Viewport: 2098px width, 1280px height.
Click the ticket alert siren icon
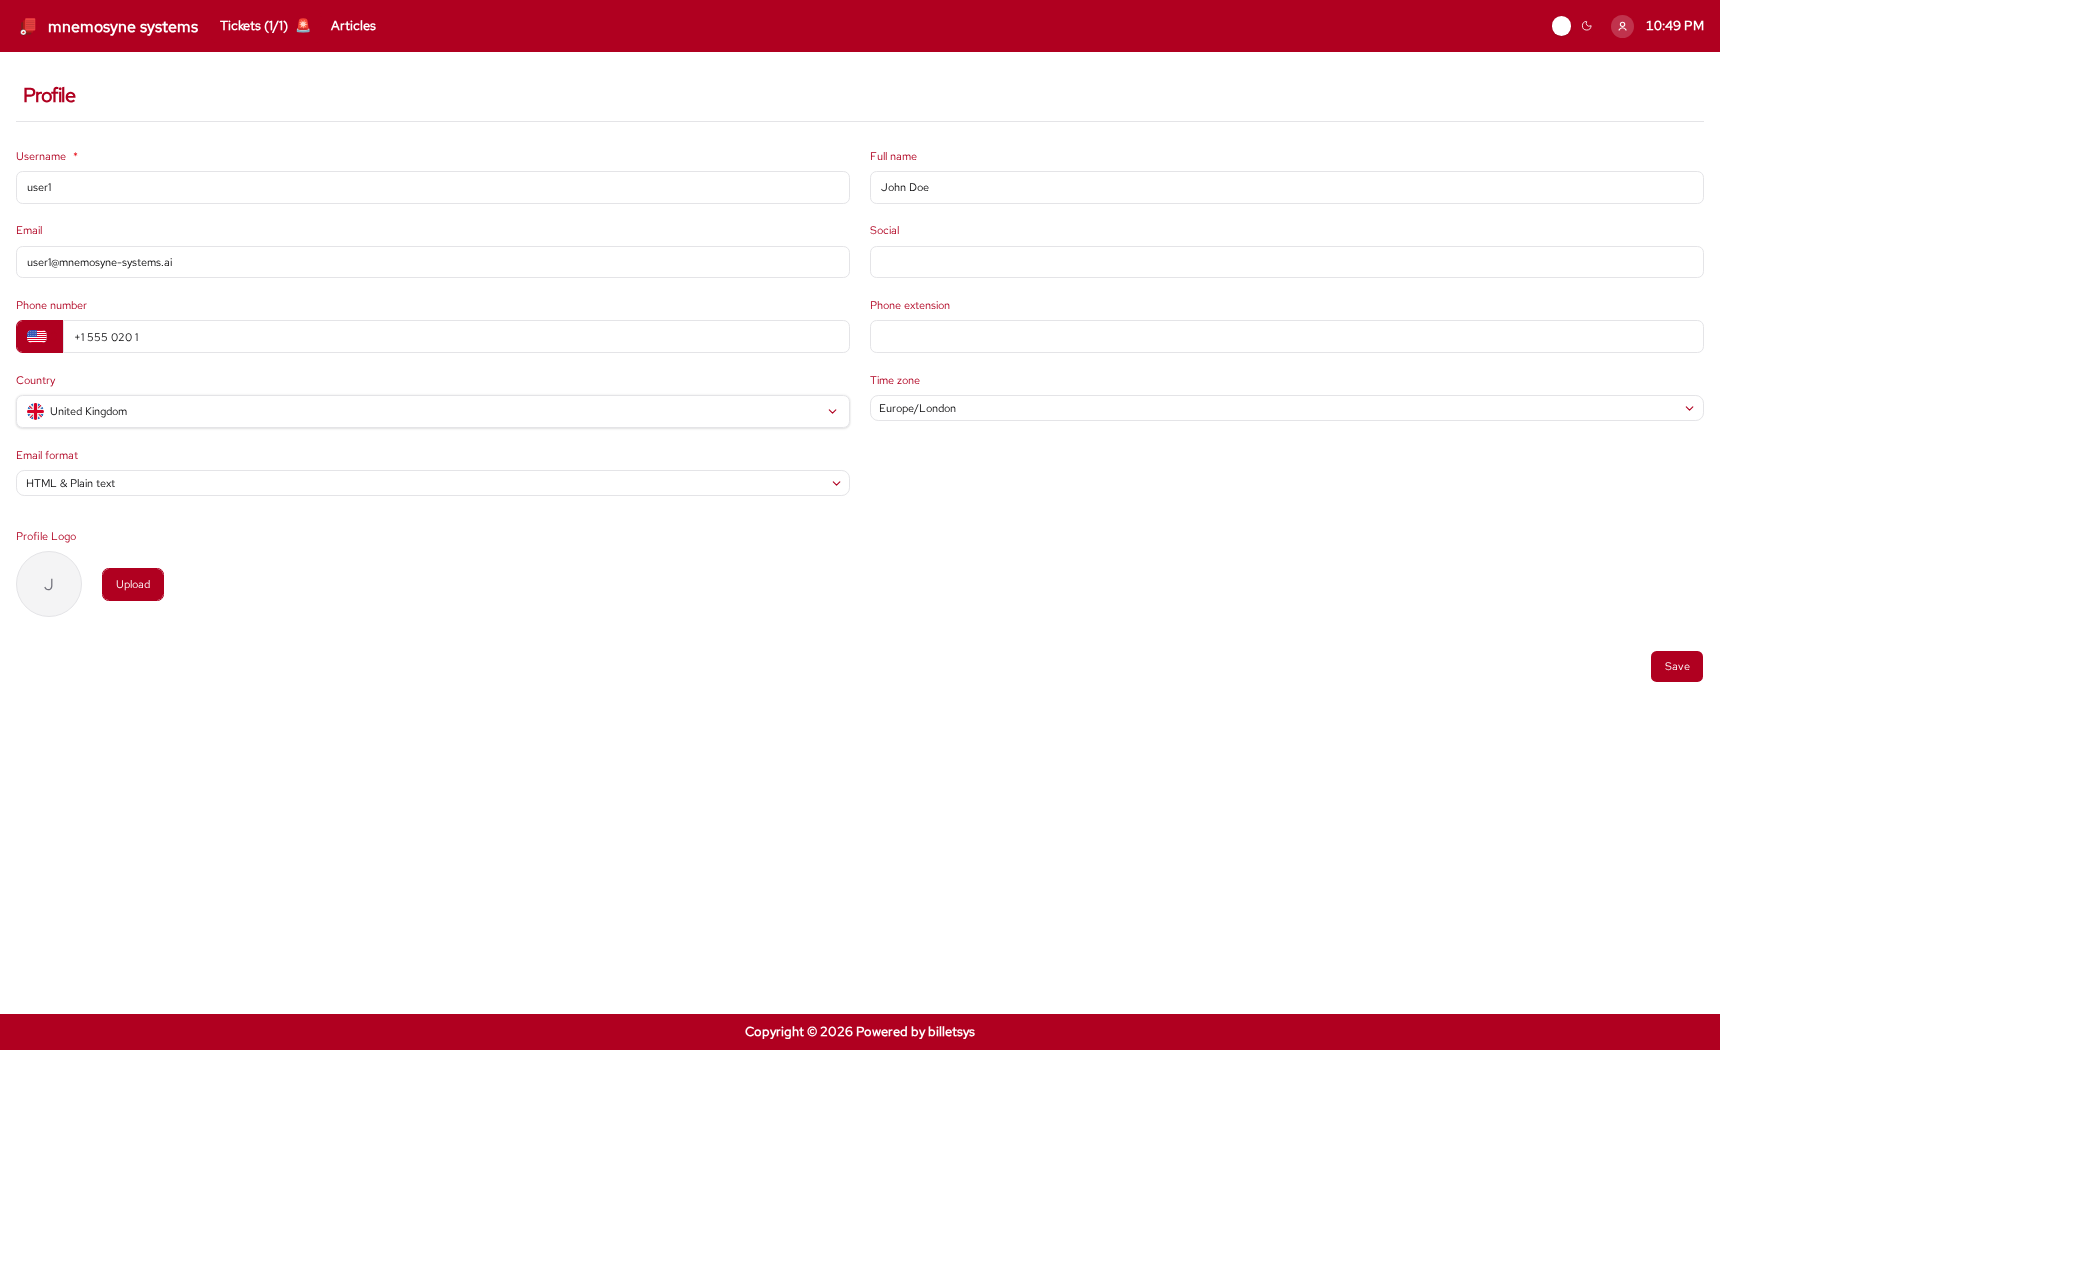tap(303, 26)
